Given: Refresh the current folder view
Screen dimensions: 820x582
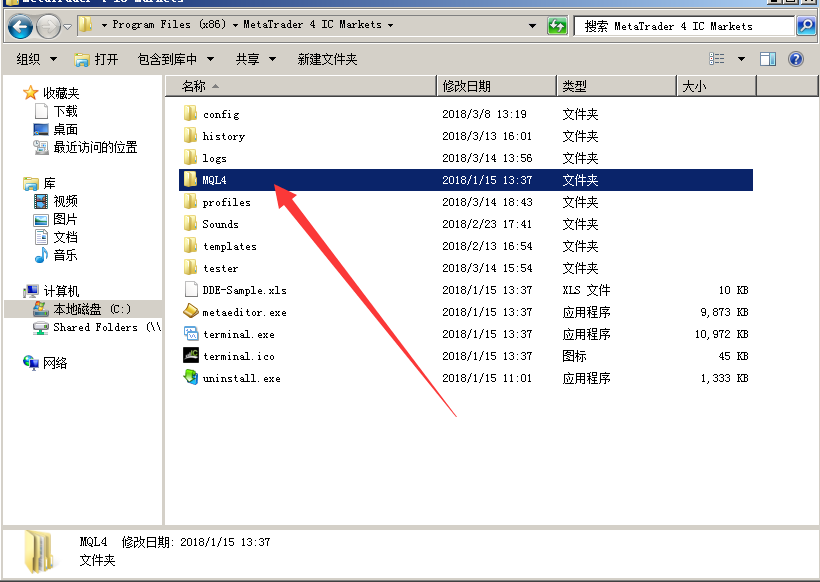Looking at the screenshot, I should [557, 26].
